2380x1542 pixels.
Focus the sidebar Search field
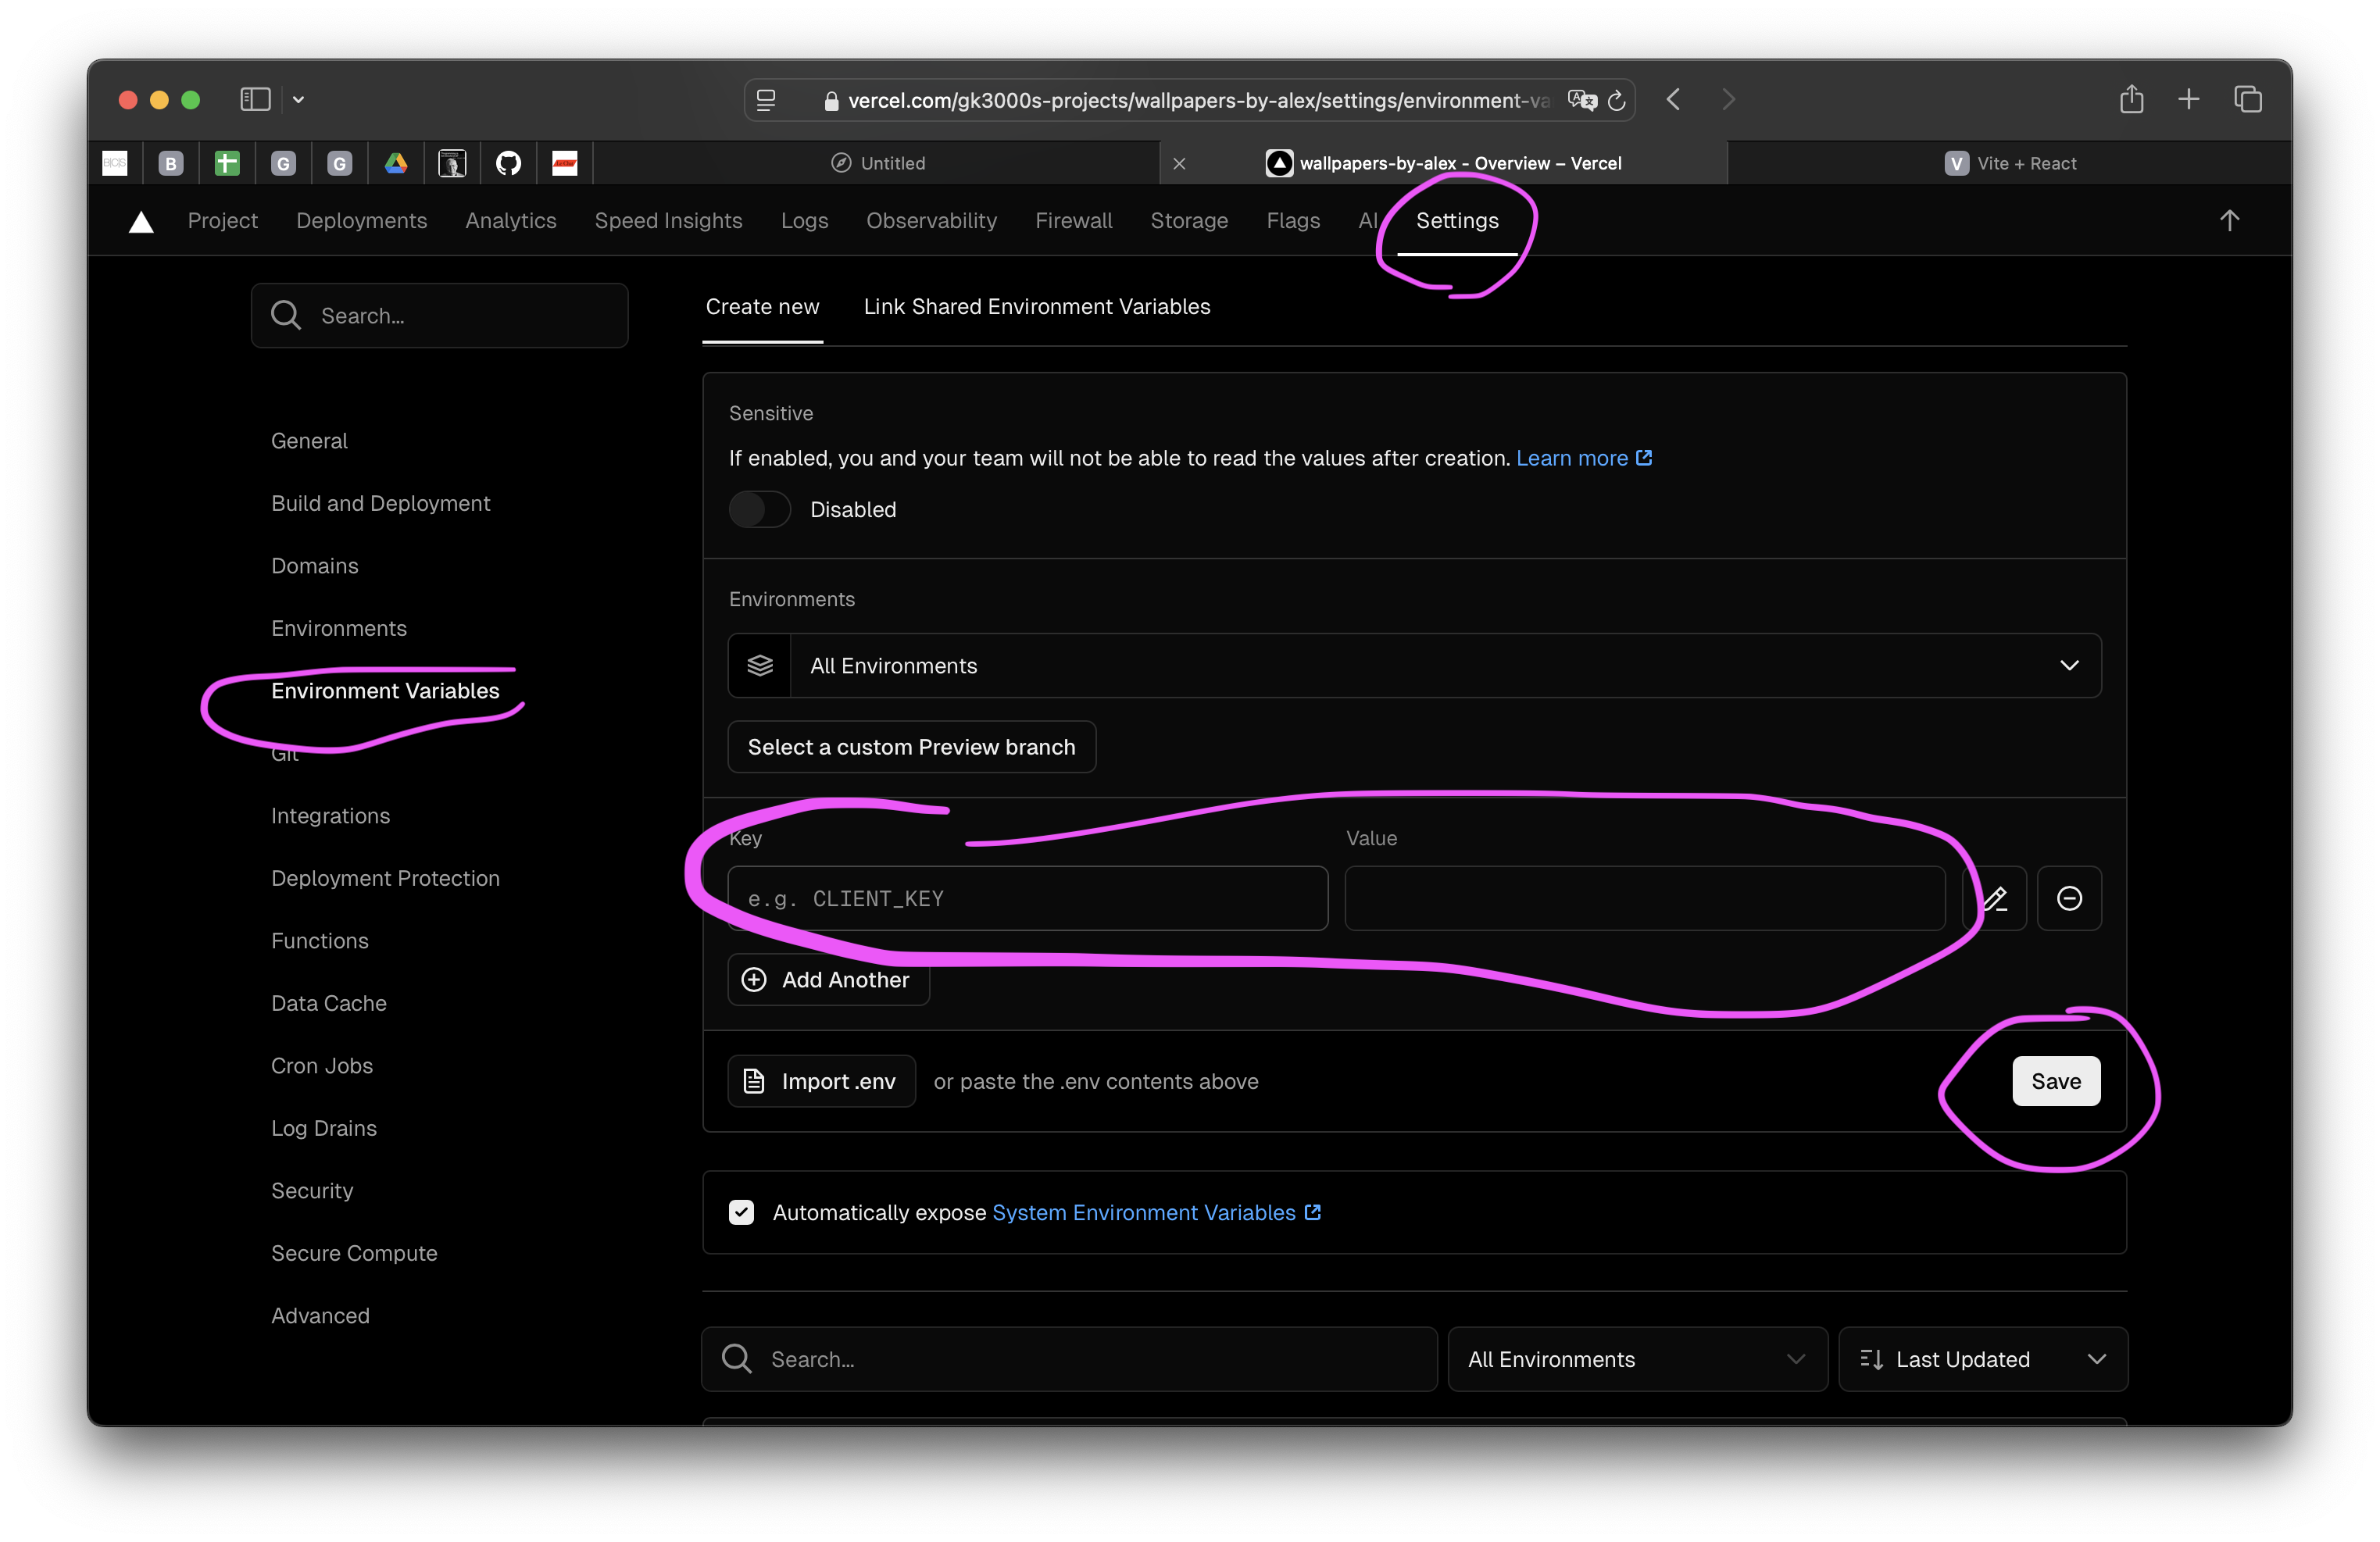440,315
